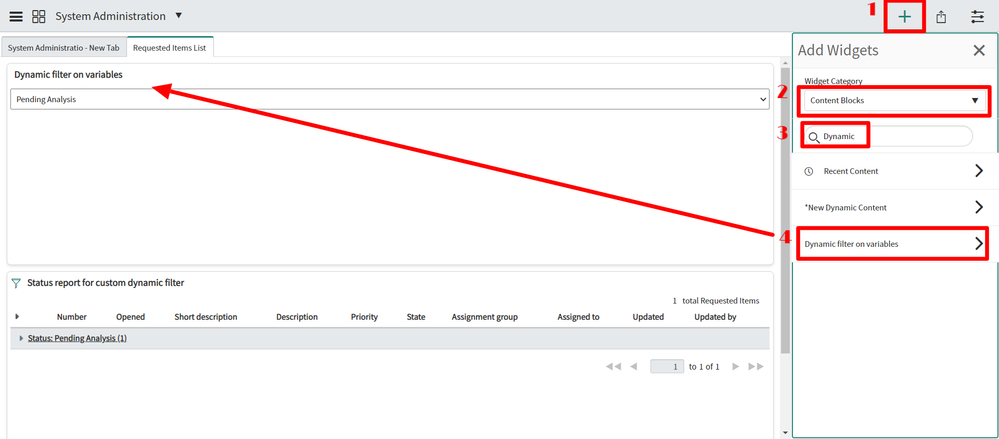Switch to System Administratio - New Tab
999x439 pixels.
[x=64, y=48]
